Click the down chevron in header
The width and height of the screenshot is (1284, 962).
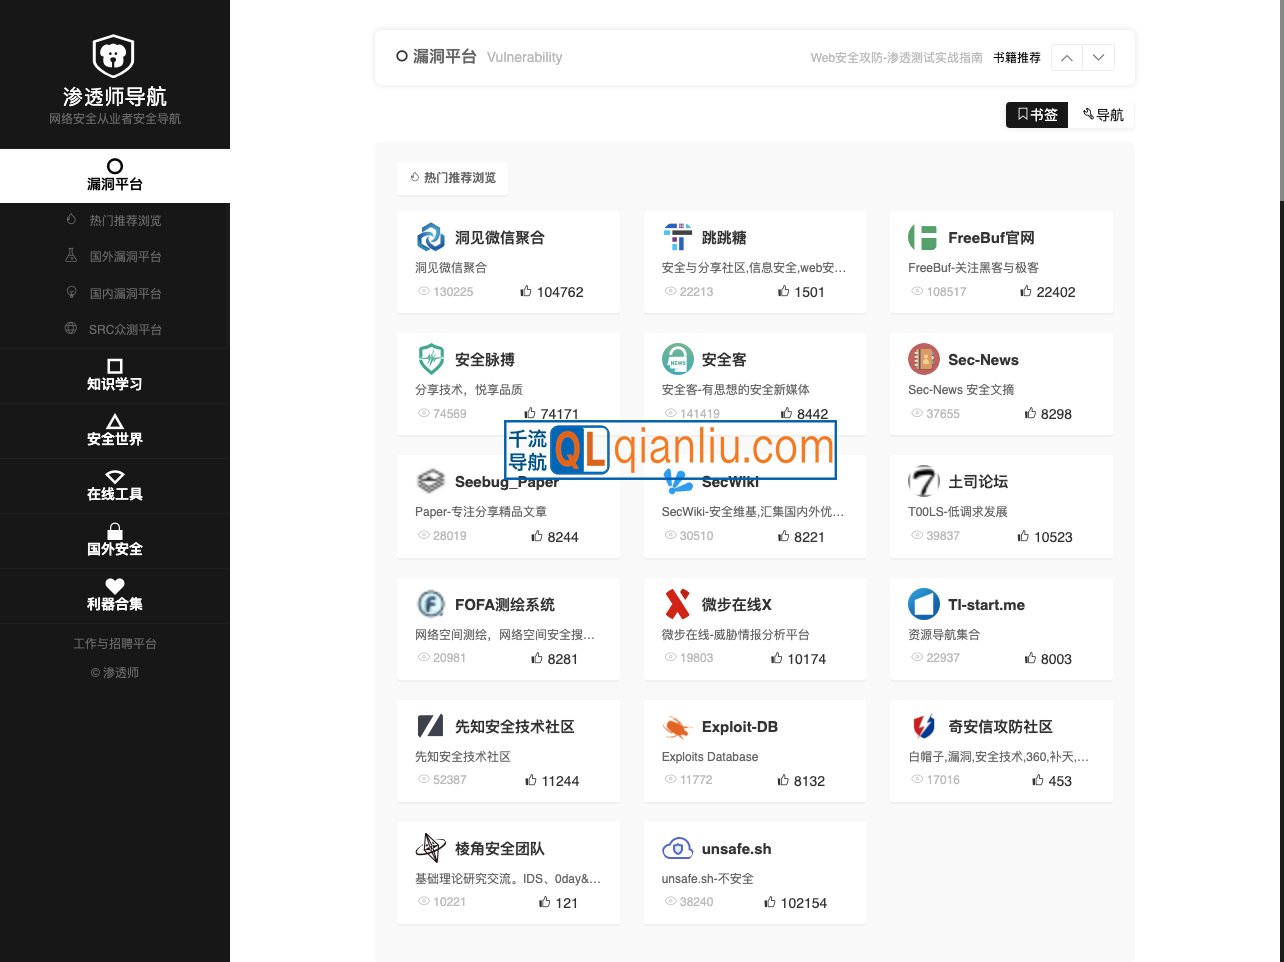coord(1098,58)
